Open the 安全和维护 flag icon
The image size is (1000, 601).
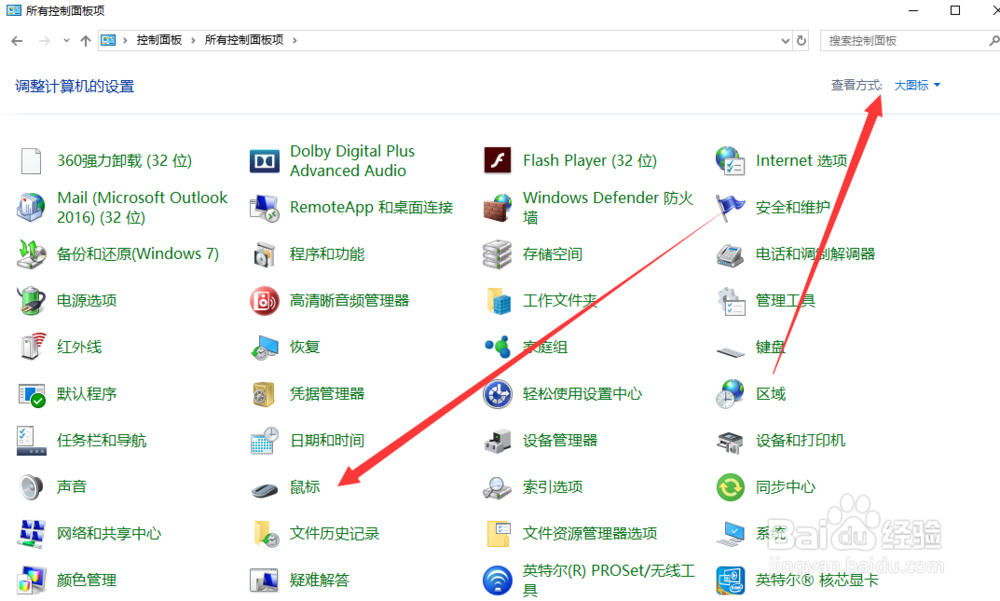[x=730, y=207]
